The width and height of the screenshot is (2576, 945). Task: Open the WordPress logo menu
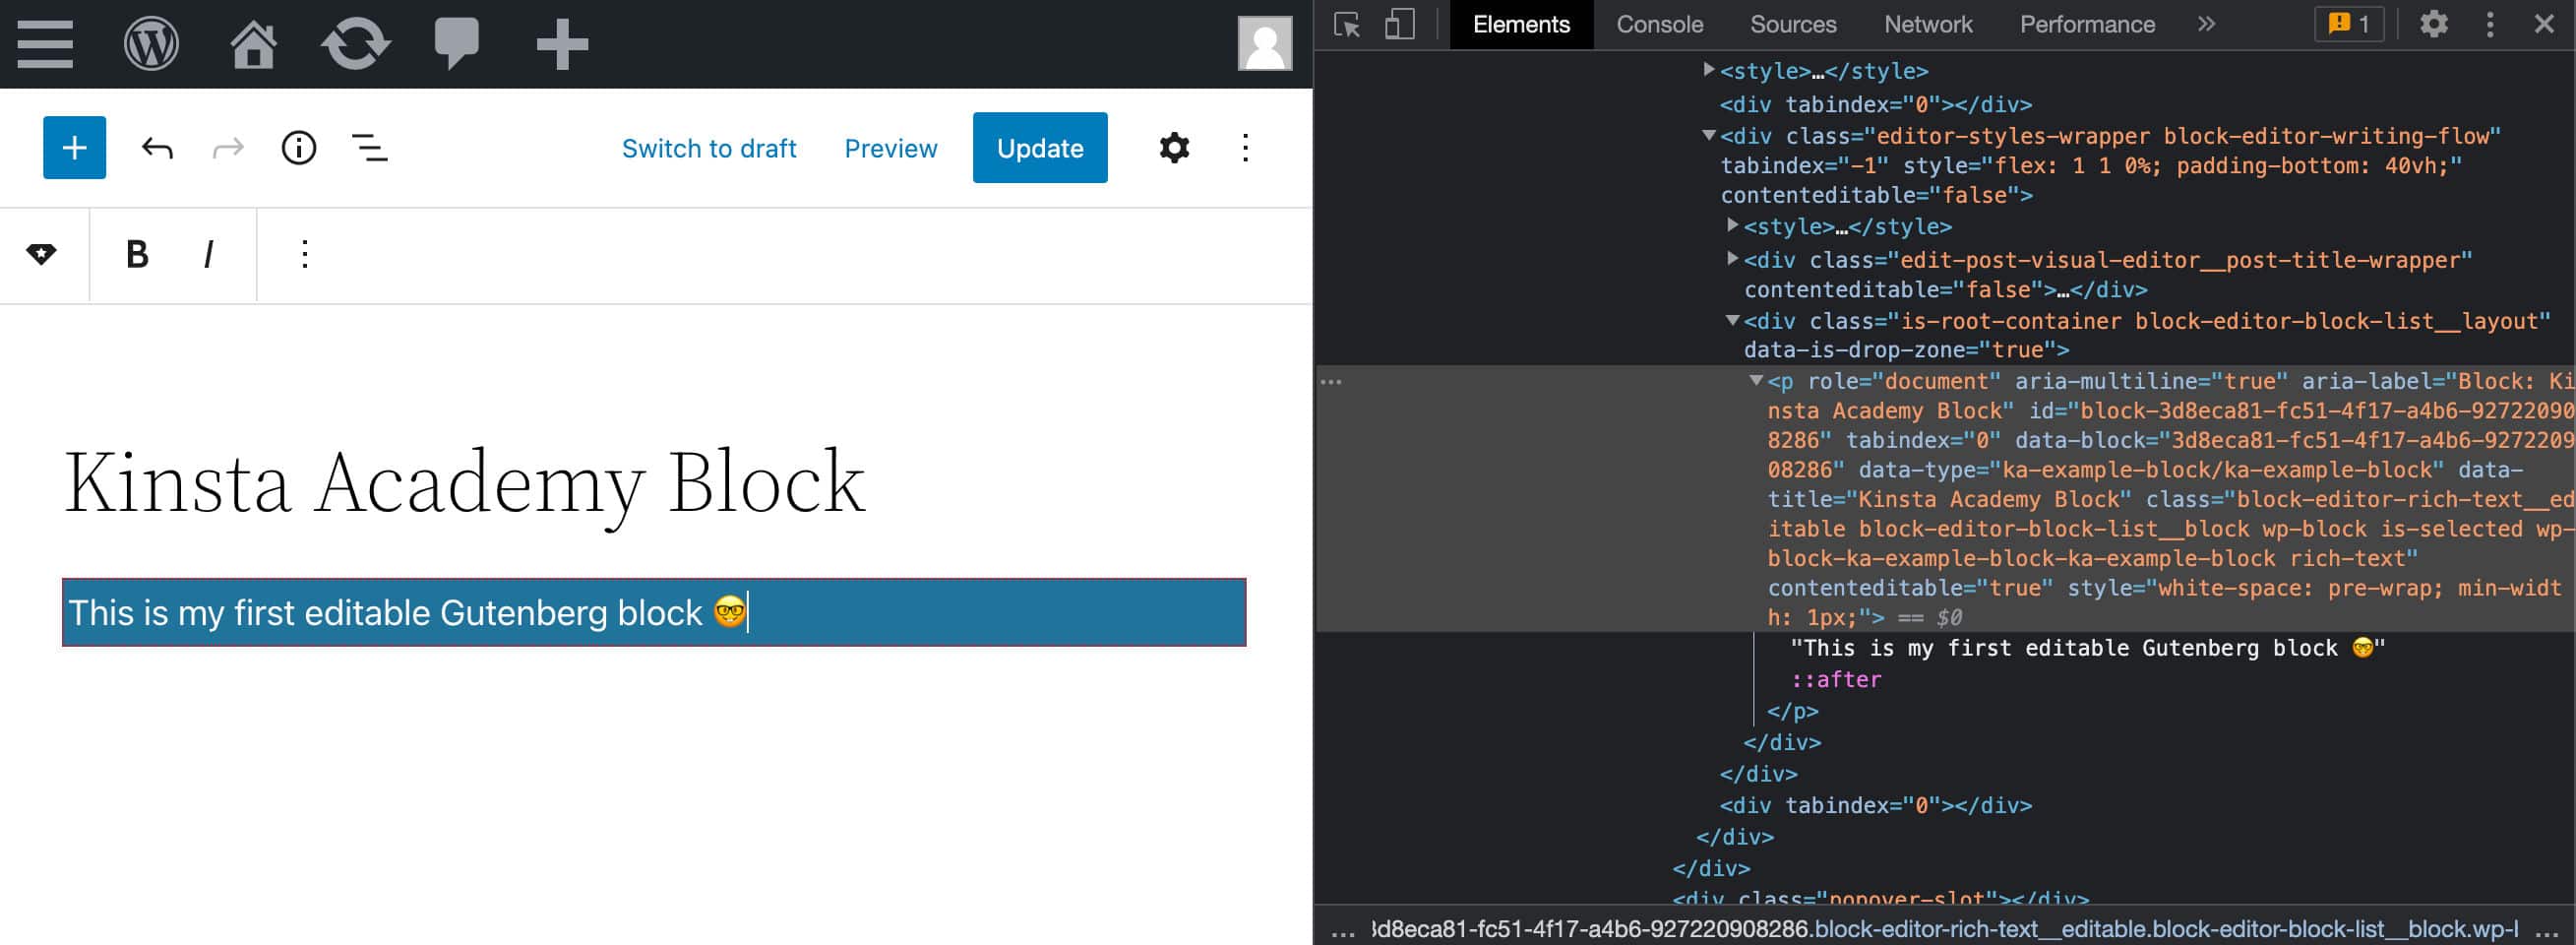click(151, 44)
